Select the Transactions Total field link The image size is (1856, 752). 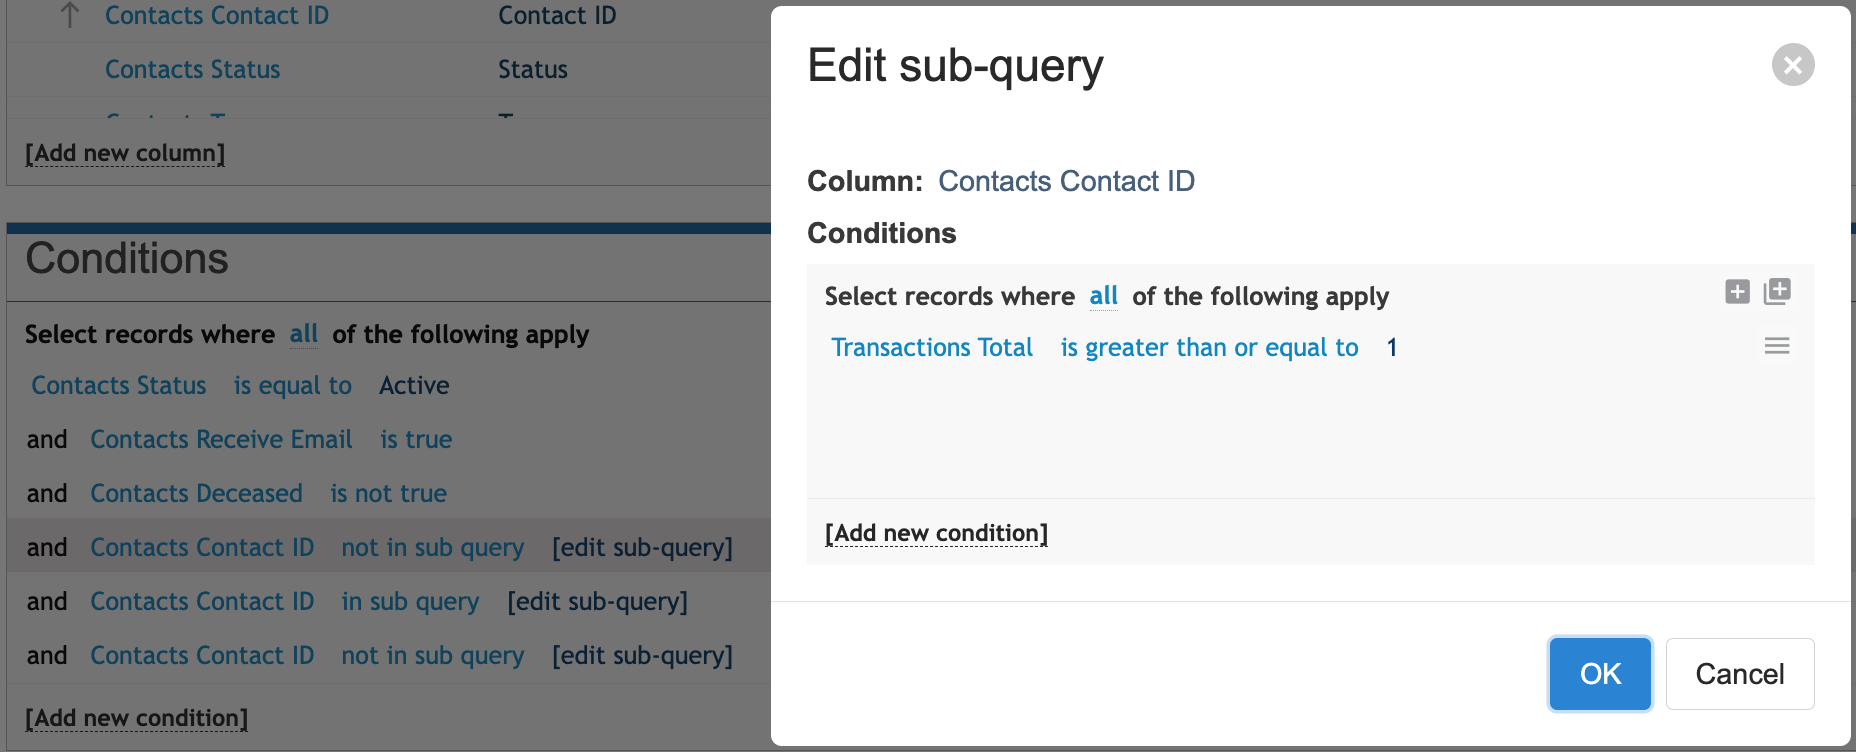tap(932, 347)
